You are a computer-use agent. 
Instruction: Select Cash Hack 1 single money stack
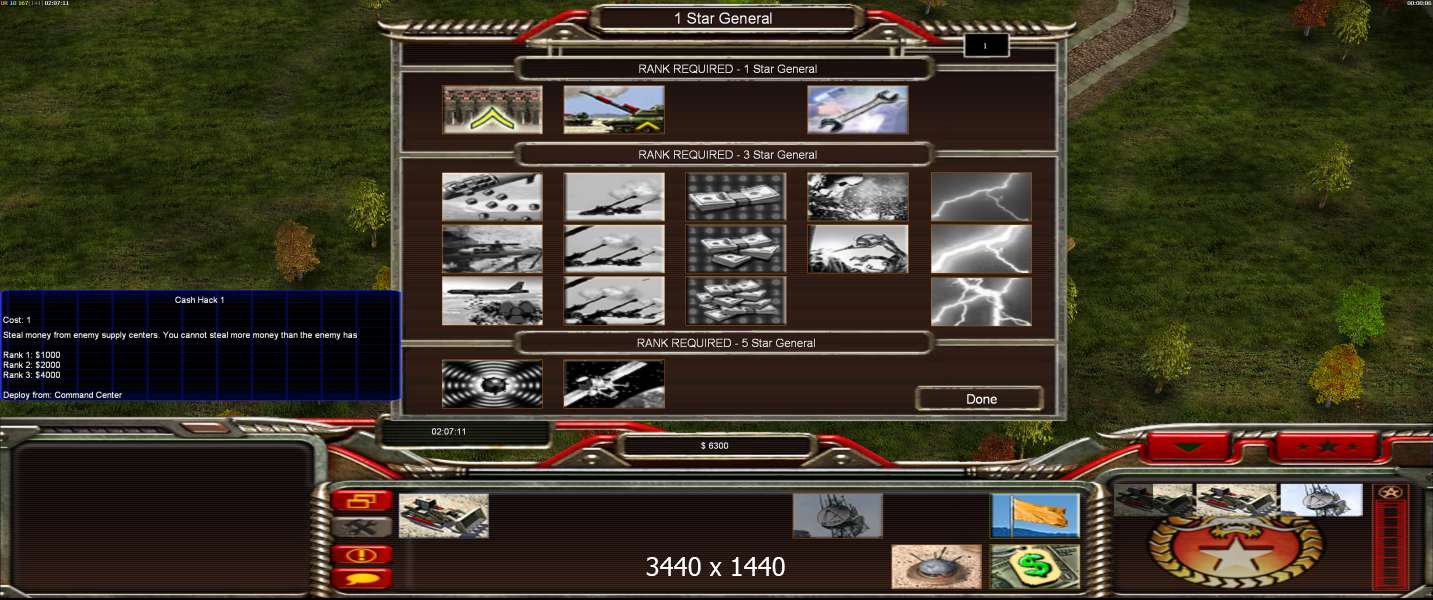[736, 197]
